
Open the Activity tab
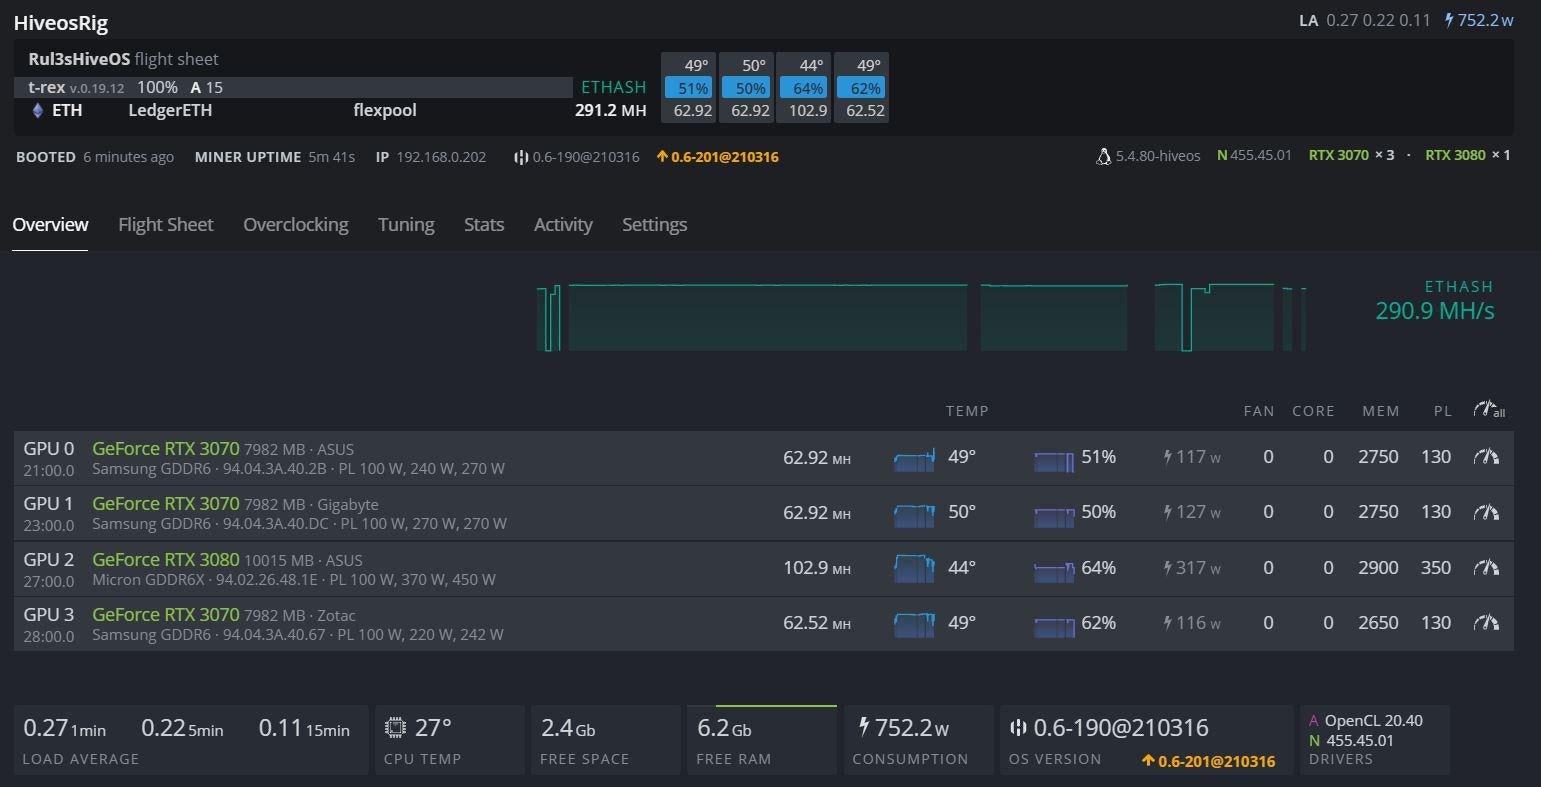click(562, 224)
